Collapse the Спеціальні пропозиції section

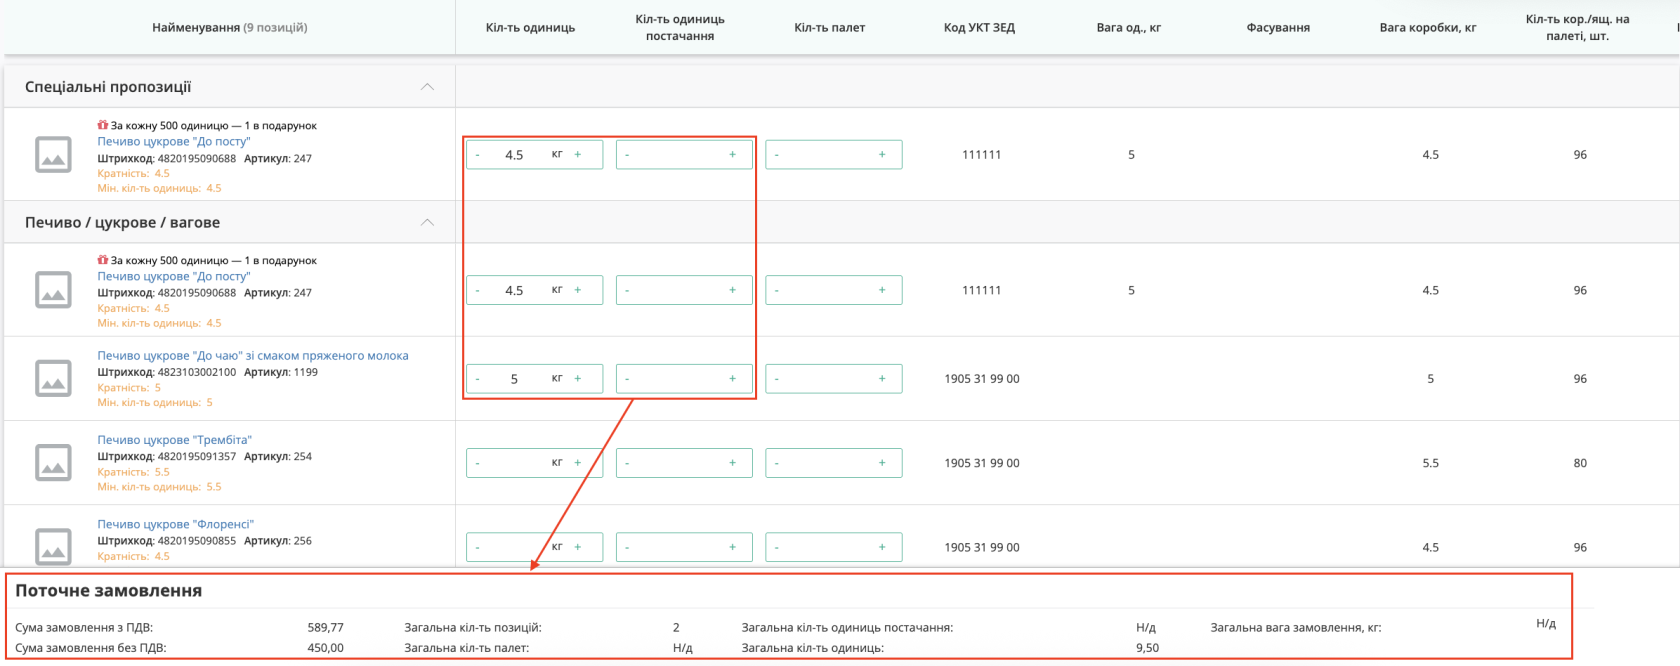[x=427, y=87]
